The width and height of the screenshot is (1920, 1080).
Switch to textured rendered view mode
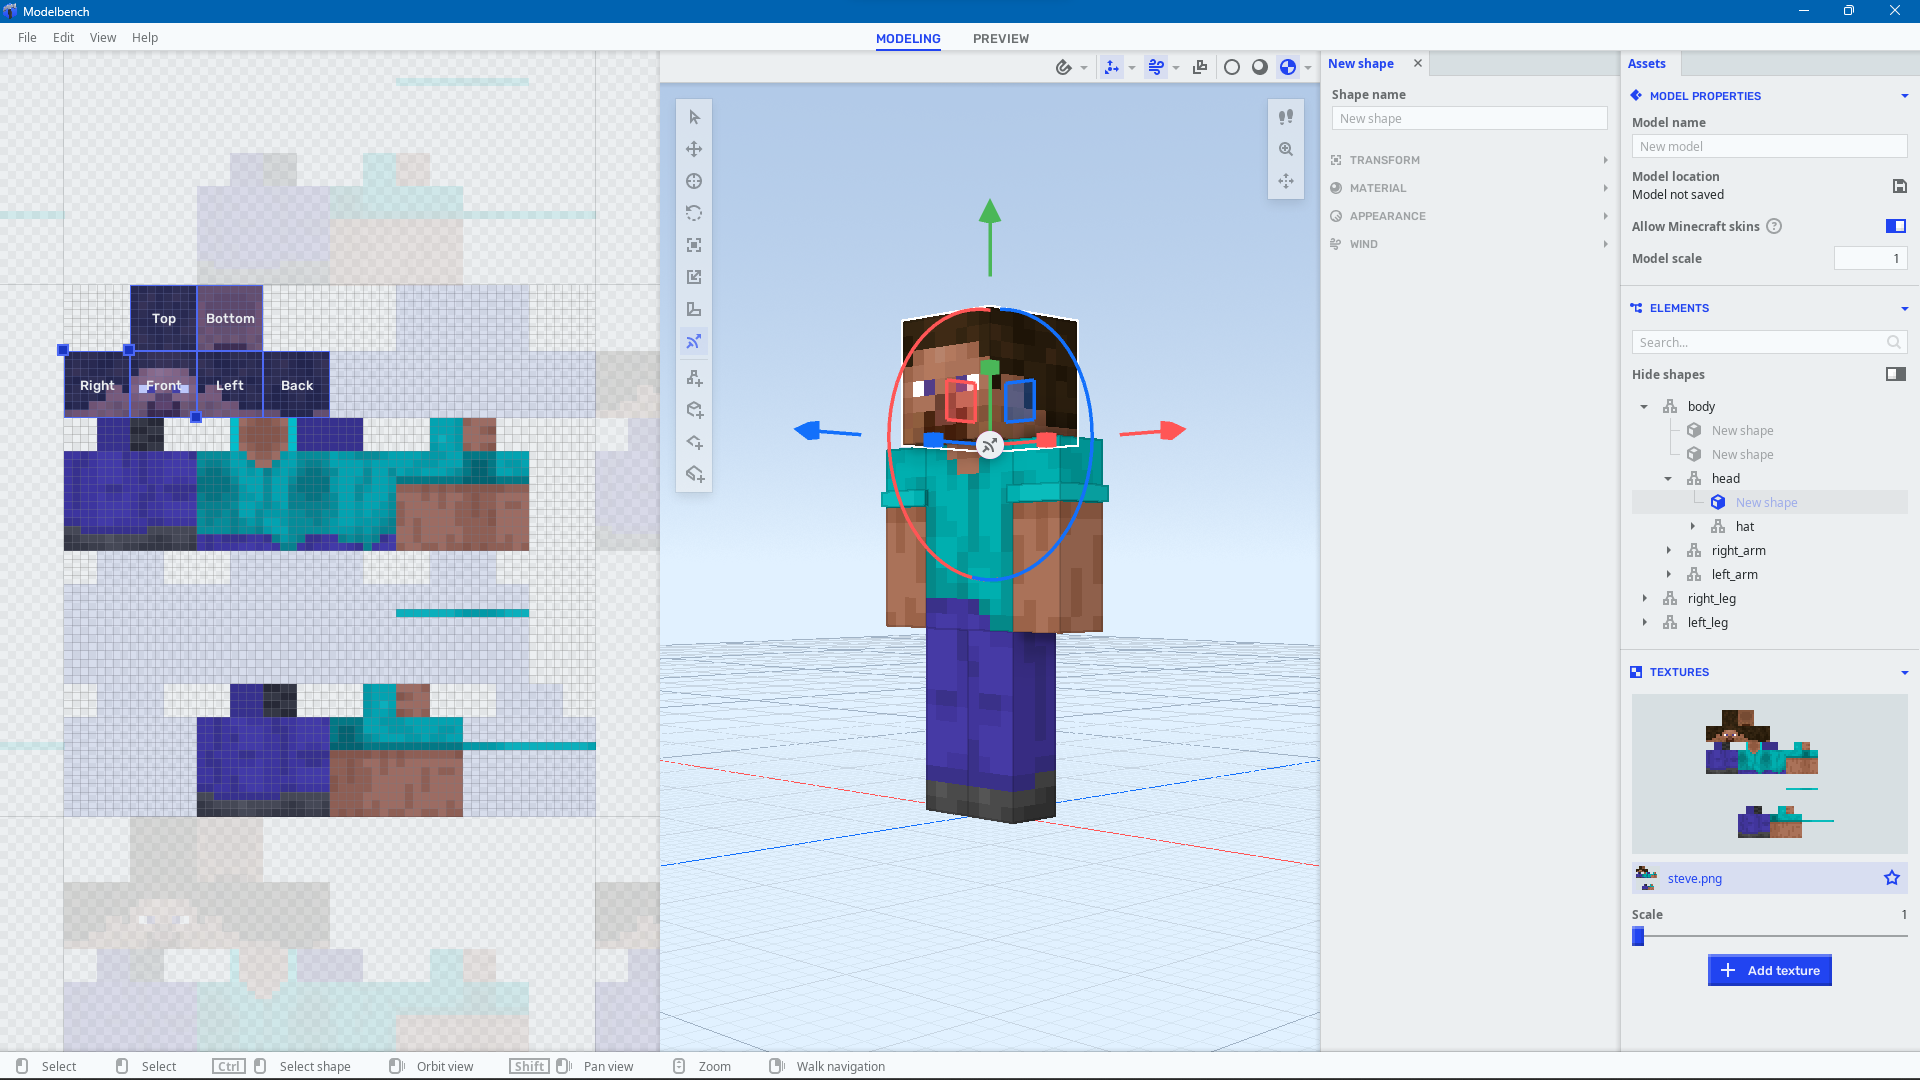[x=1288, y=67]
